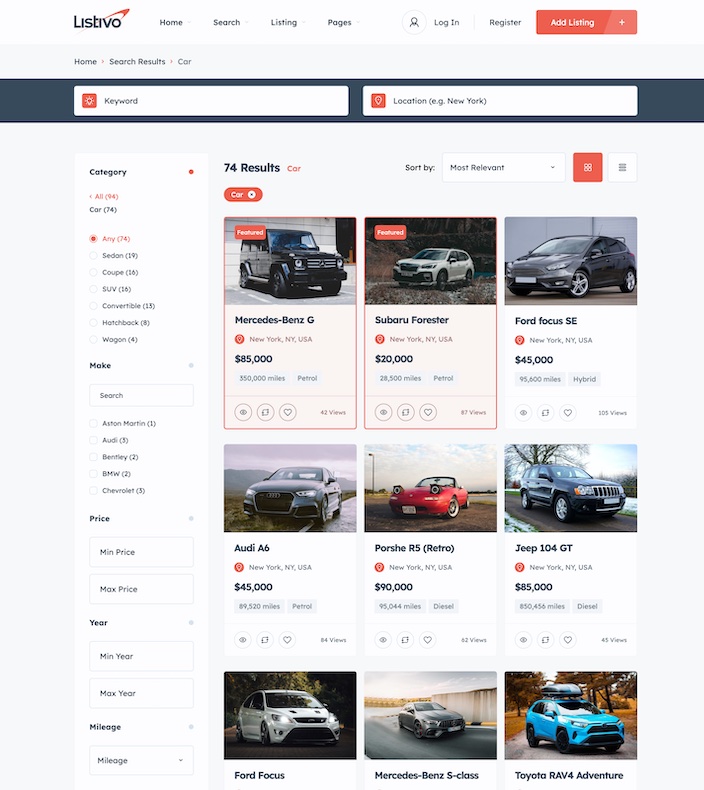Expand the Mileage dropdown filter
The width and height of the screenshot is (704, 790).
pyautogui.click(x=141, y=761)
